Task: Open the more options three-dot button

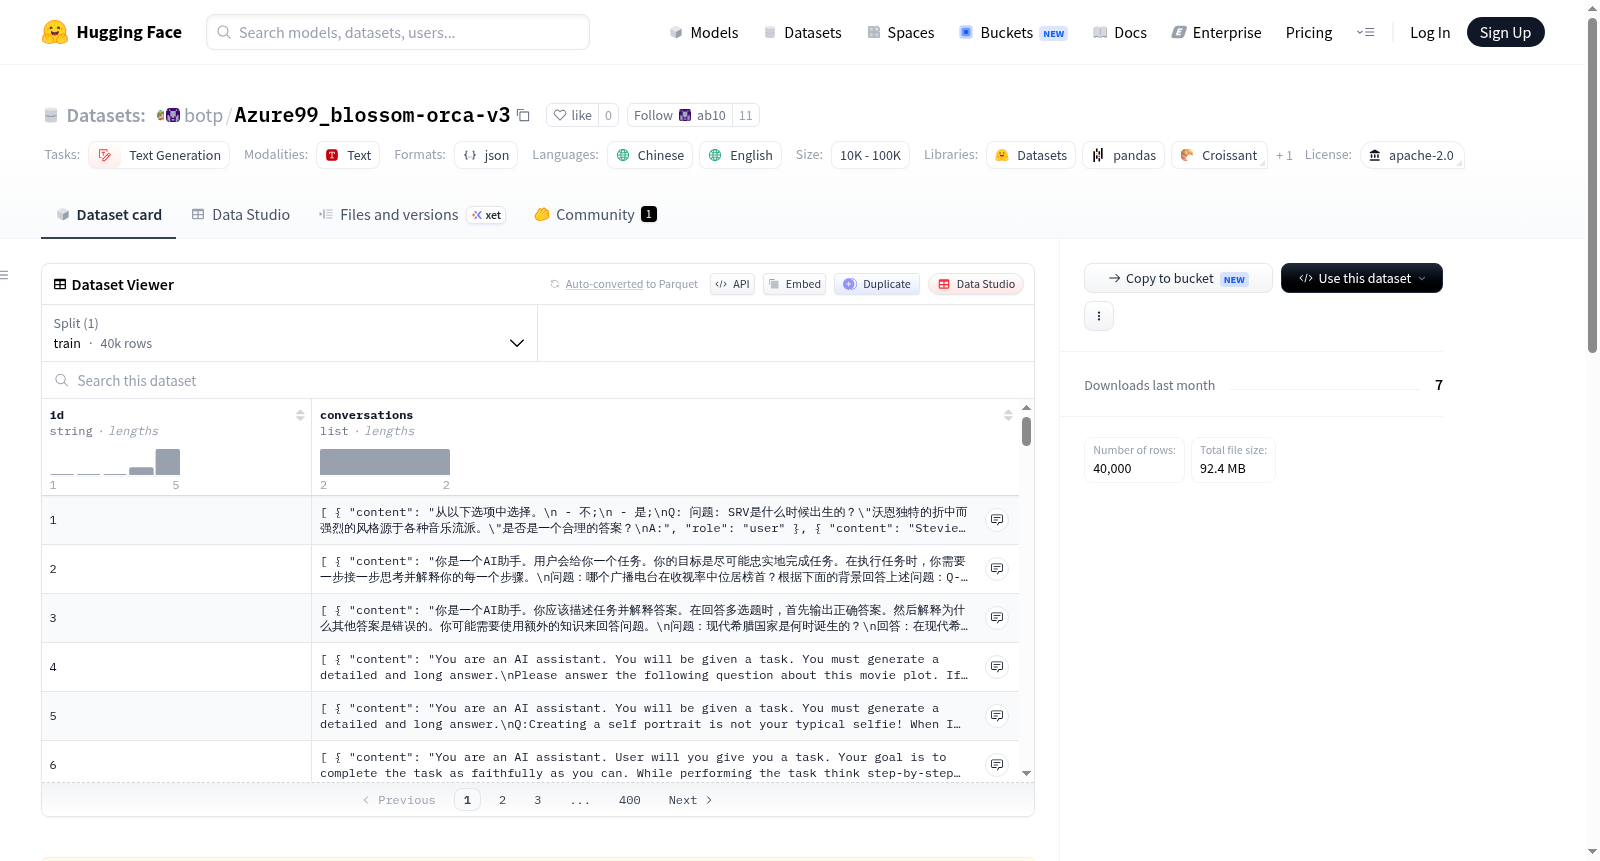Action: click(x=1099, y=316)
